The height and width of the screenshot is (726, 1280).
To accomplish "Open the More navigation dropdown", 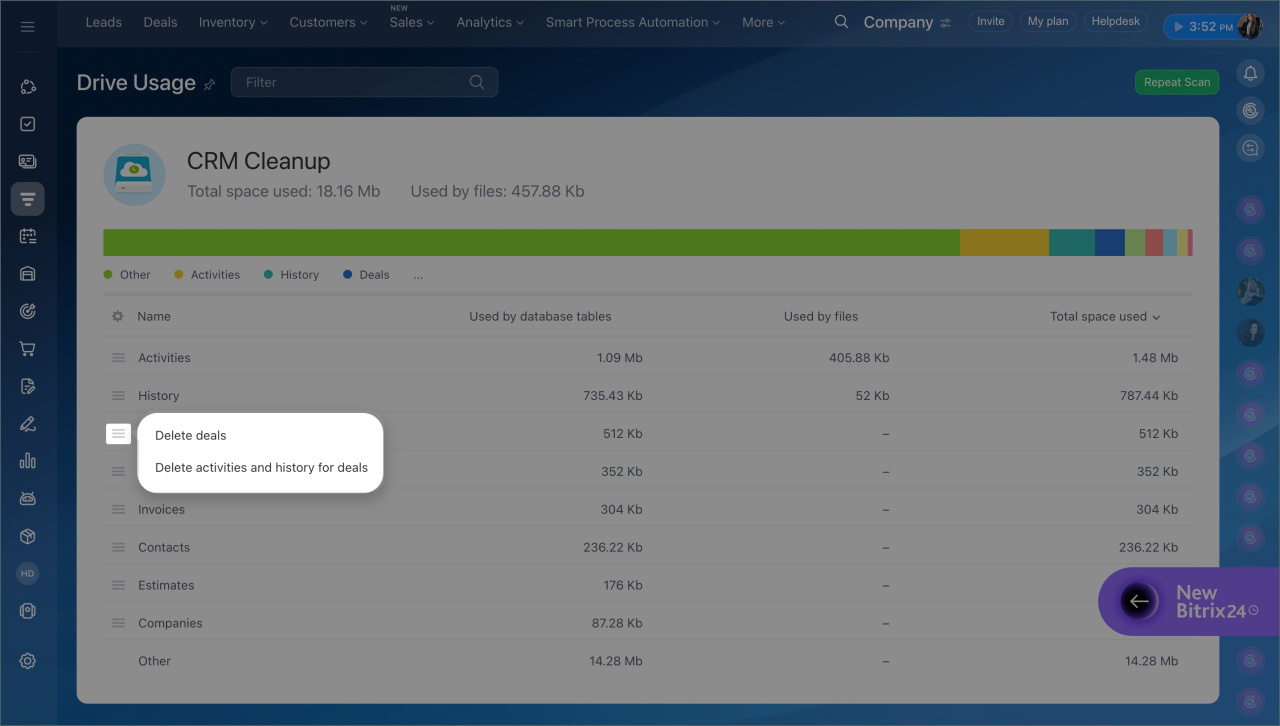I will pos(763,22).
